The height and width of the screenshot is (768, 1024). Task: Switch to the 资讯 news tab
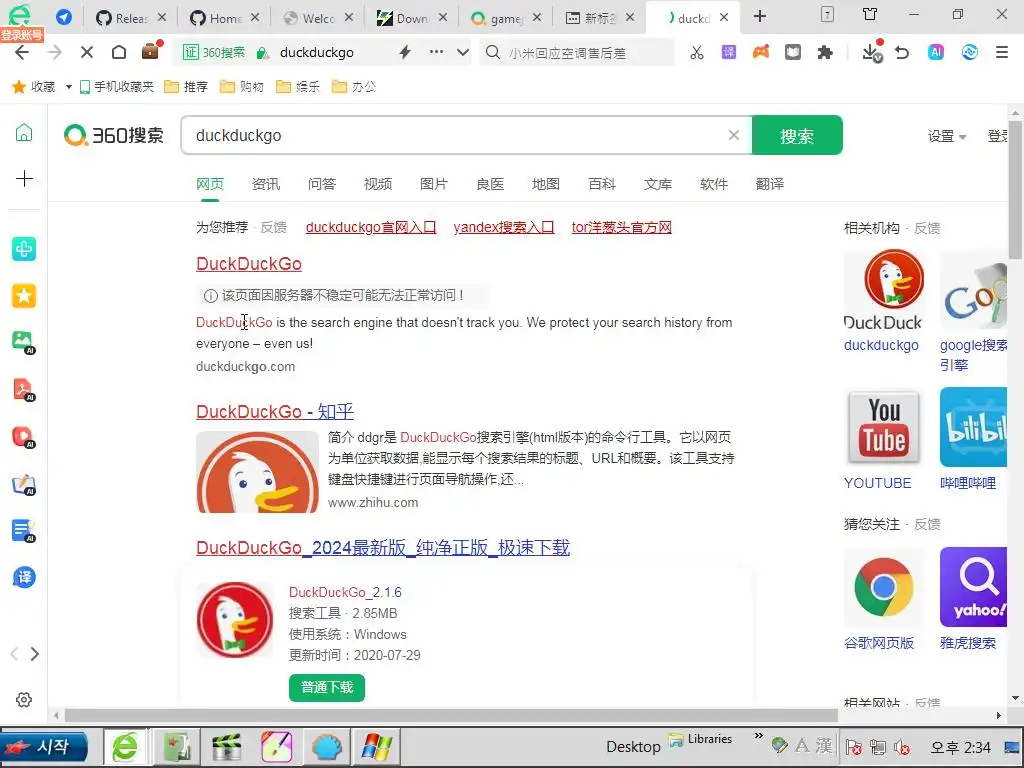(x=266, y=184)
